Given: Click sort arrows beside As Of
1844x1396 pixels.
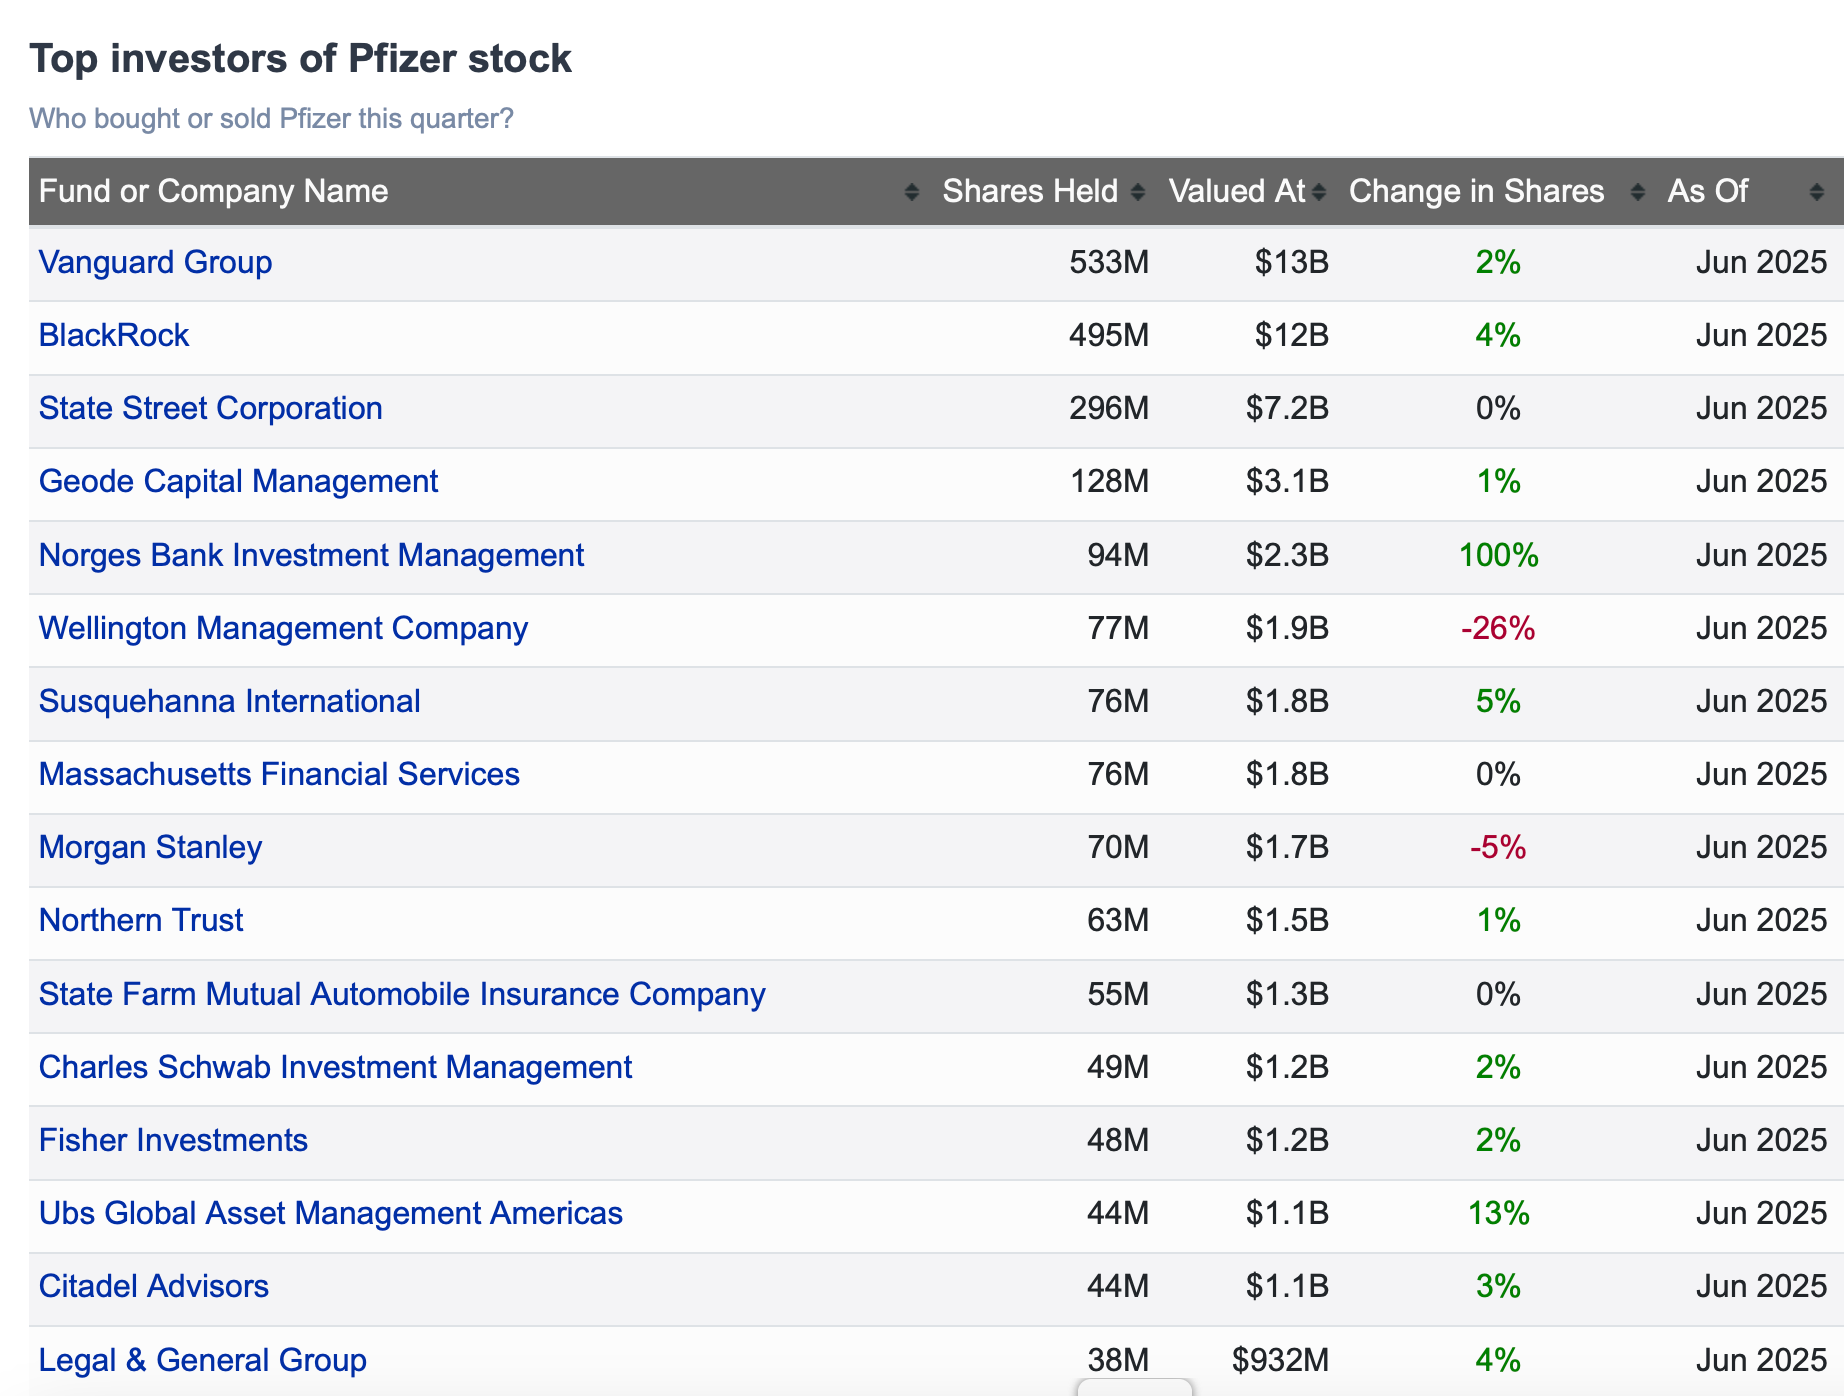Looking at the screenshot, I should (1816, 192).
